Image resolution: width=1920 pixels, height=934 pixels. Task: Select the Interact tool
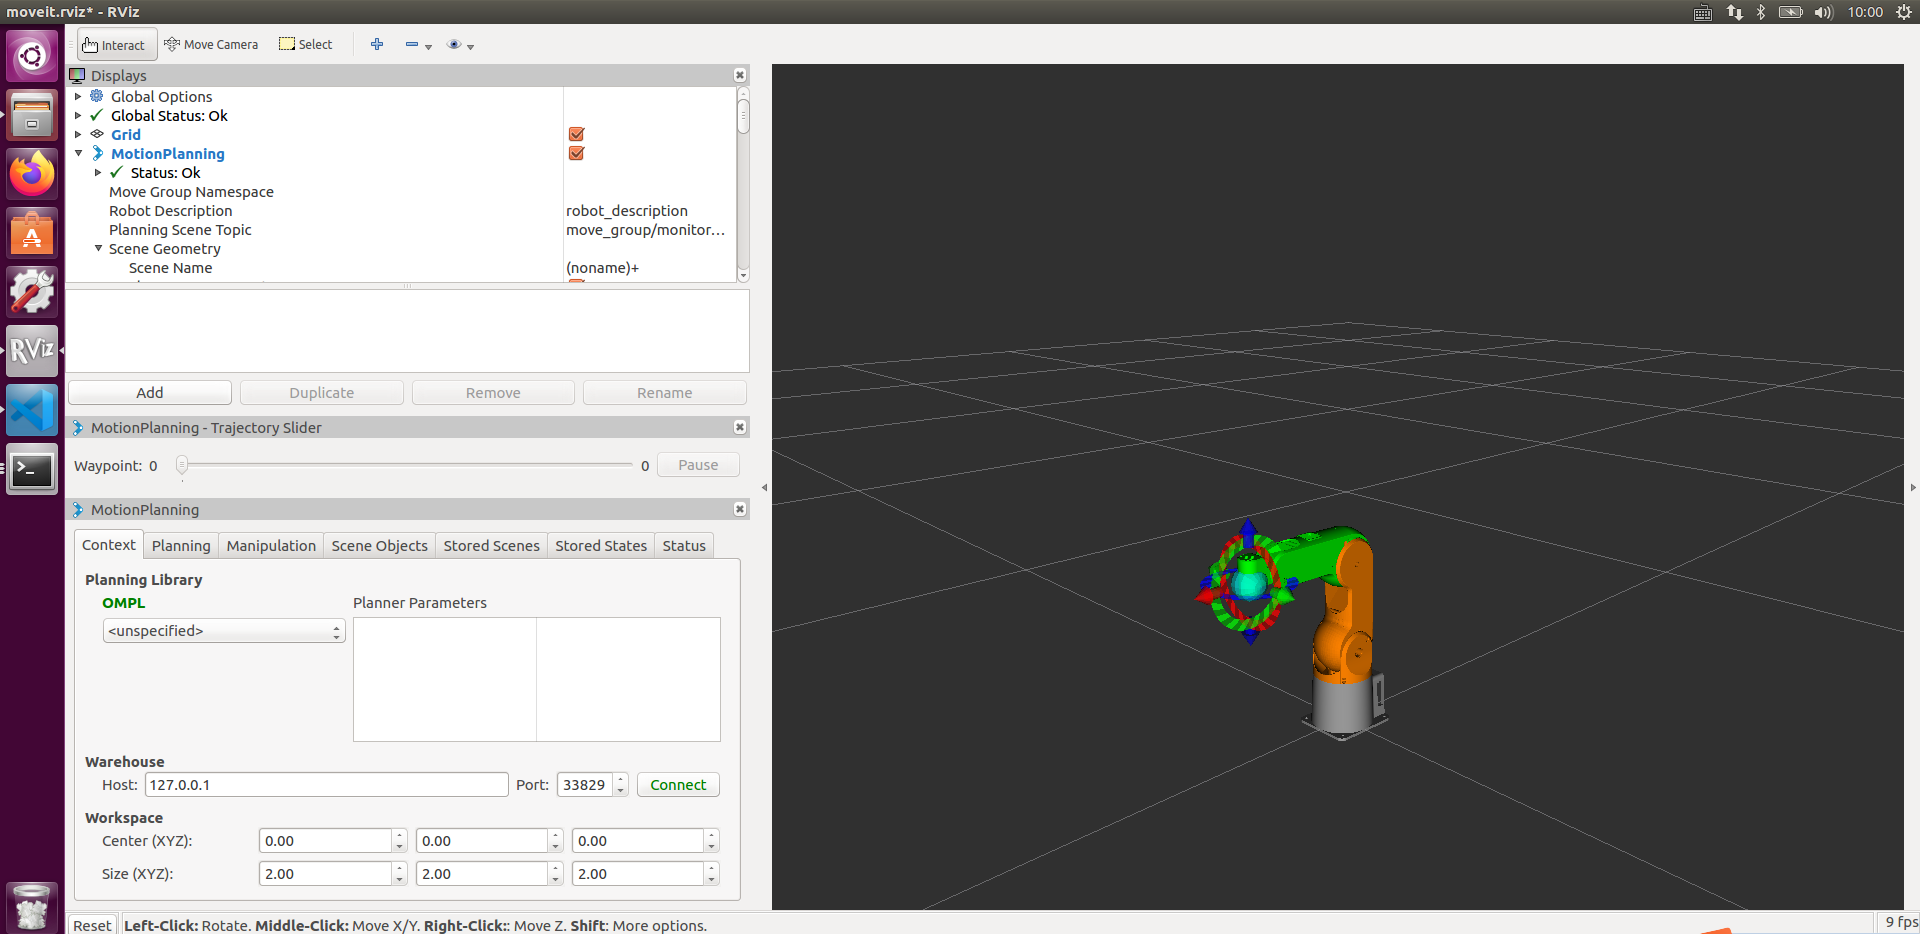coord(114,45)
